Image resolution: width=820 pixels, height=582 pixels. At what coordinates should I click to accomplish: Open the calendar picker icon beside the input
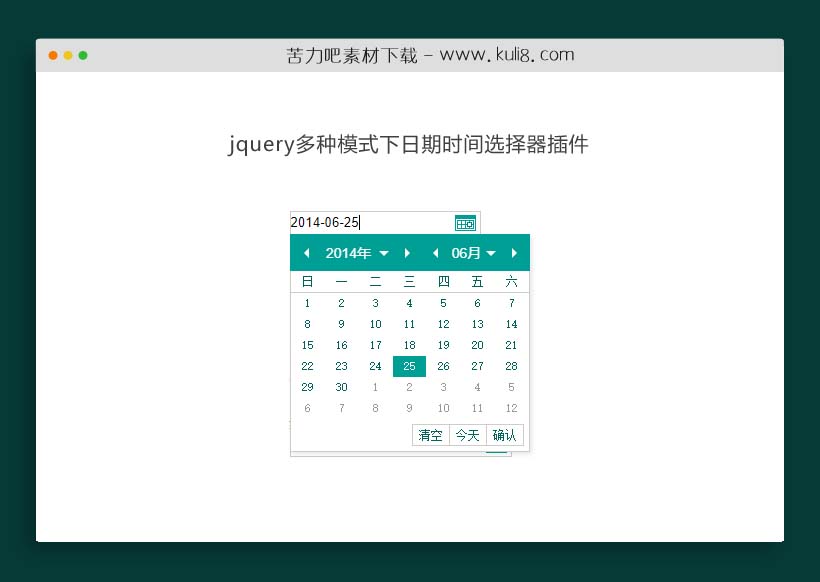(x=464, y=222)
